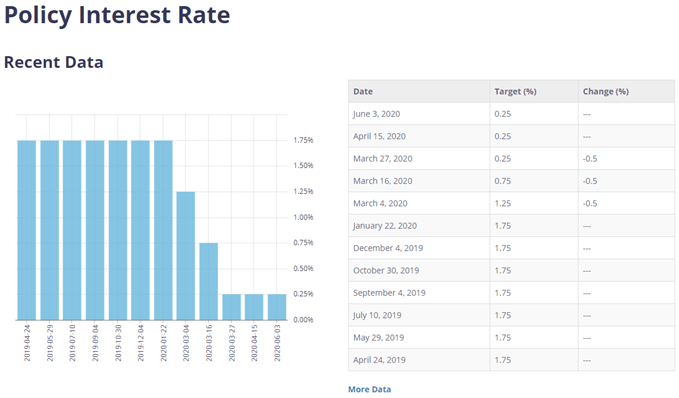
Task: Click the Date column header
Action: [x=419, y=91]
